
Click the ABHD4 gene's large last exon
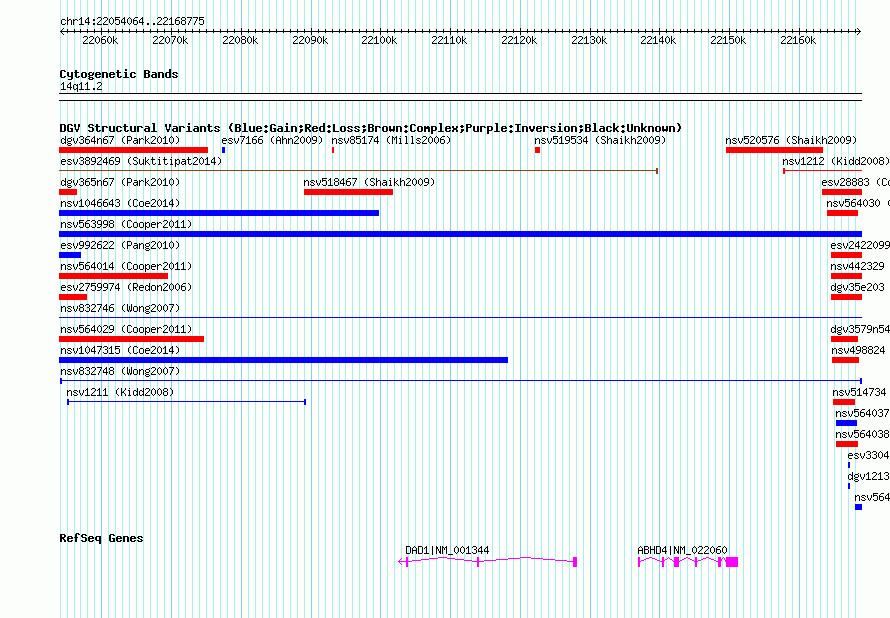pyautogui.click(x=732, y=562)
